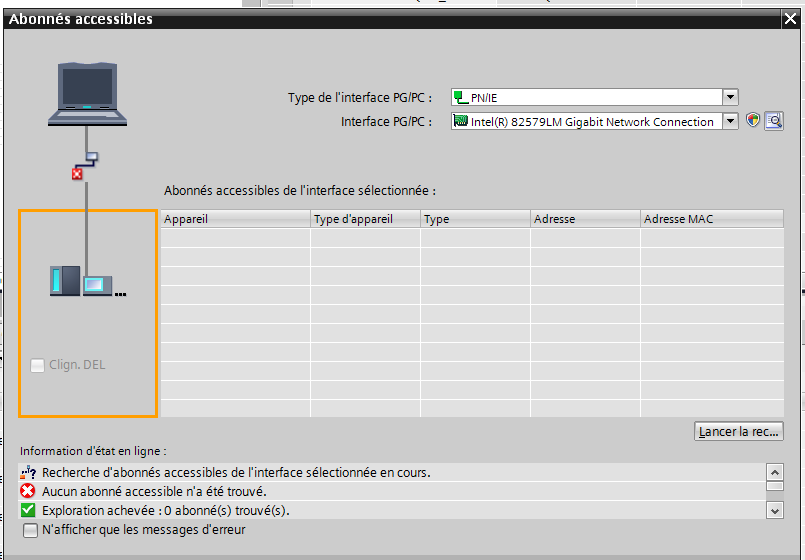Click the laptop PG/PC icon

pyautogui.click(x=88, y=94)
